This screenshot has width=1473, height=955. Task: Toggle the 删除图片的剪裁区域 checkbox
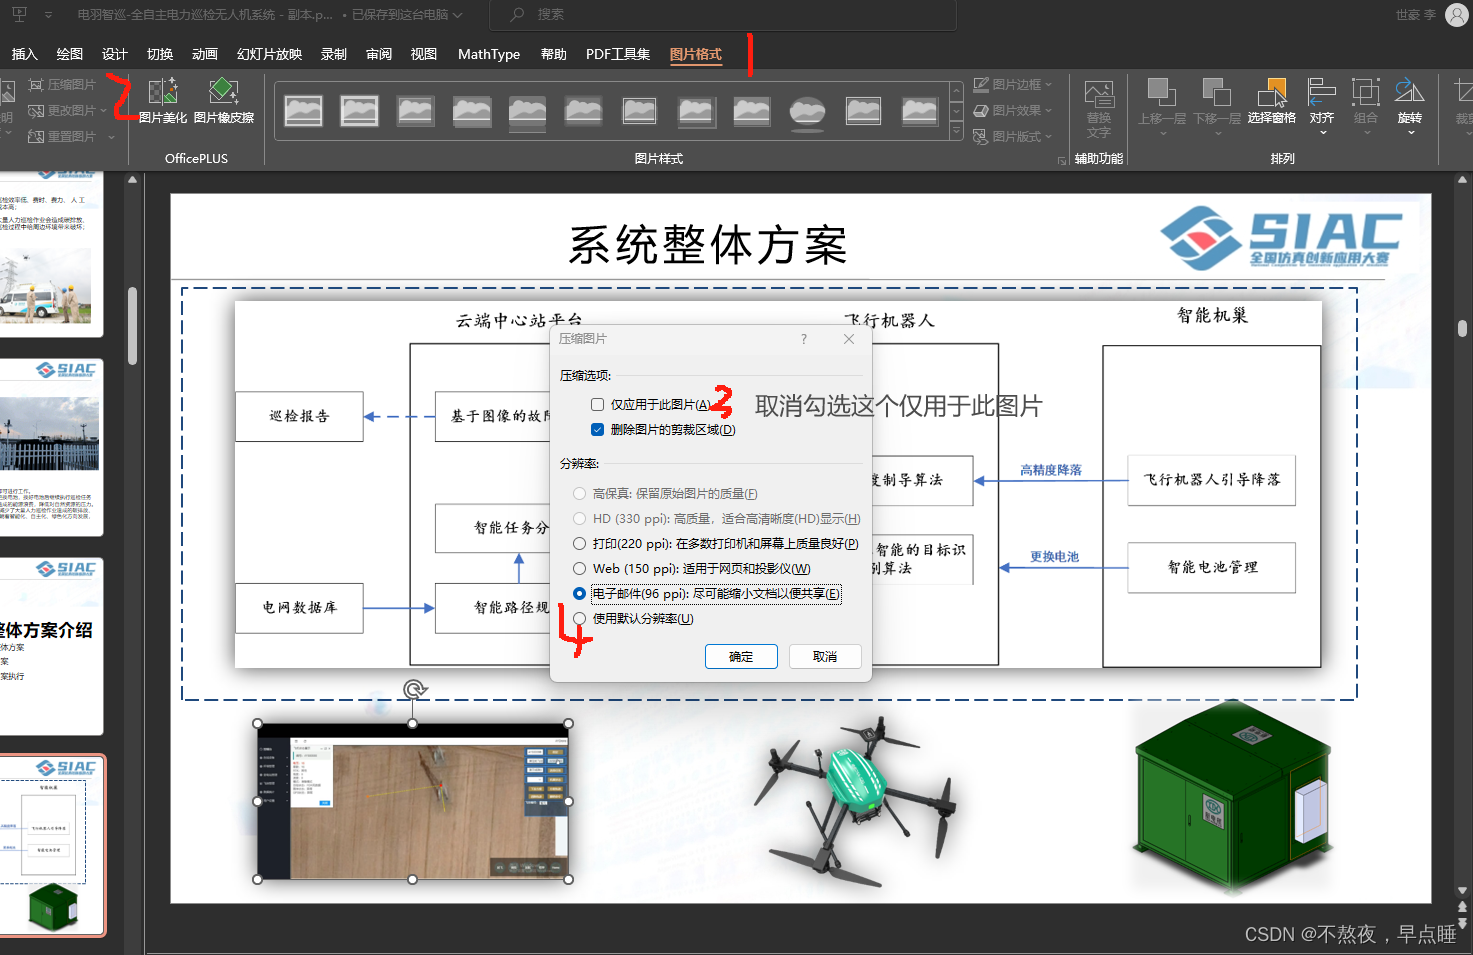(597, 430)
